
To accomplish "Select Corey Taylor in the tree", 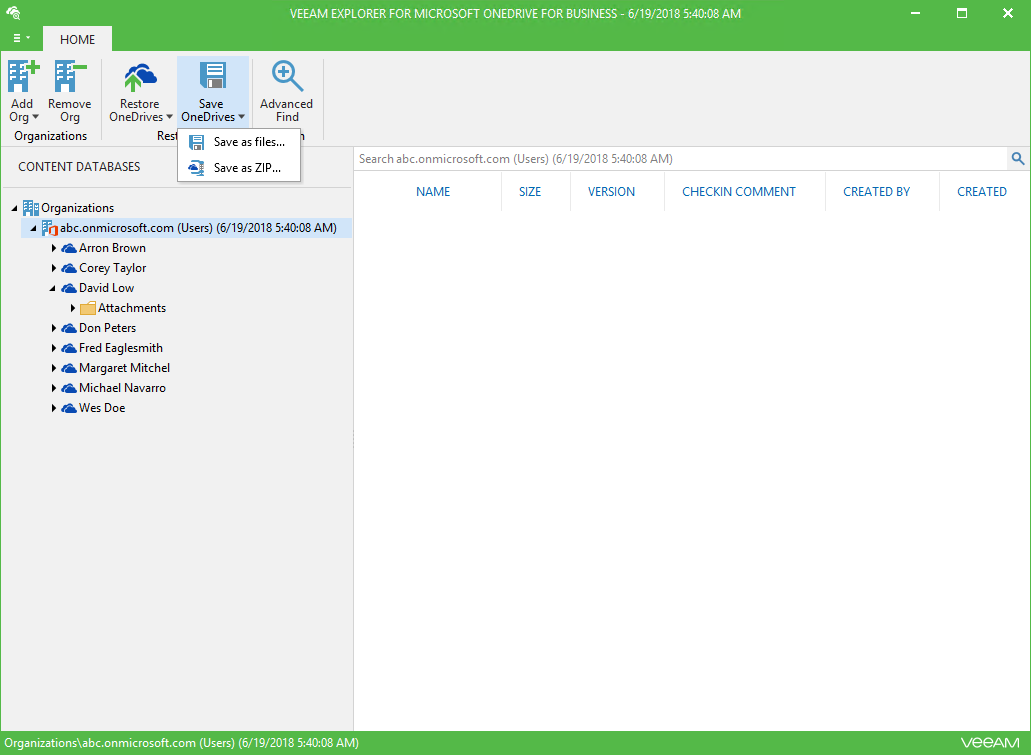I will (112, 268).
